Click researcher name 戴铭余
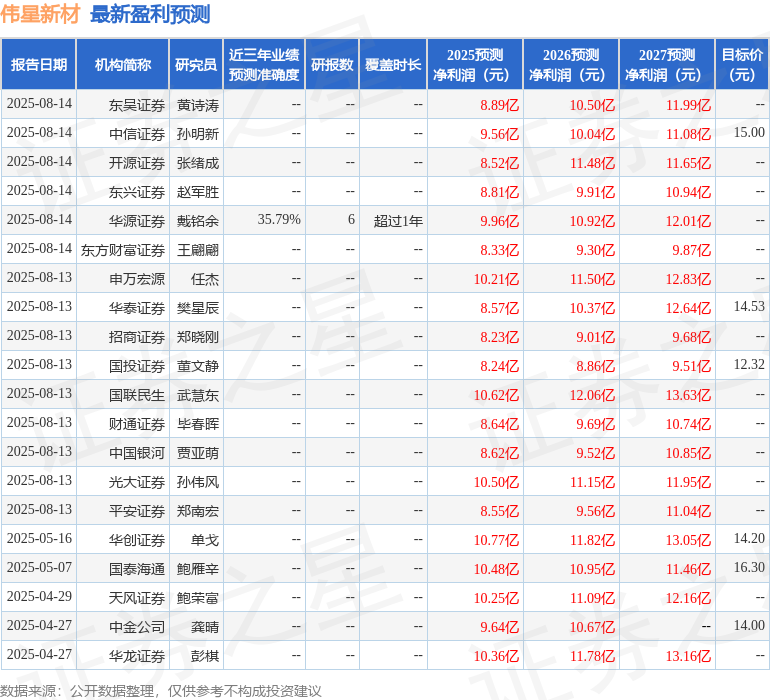Viewport: 770px width, 700px height. 197,220
